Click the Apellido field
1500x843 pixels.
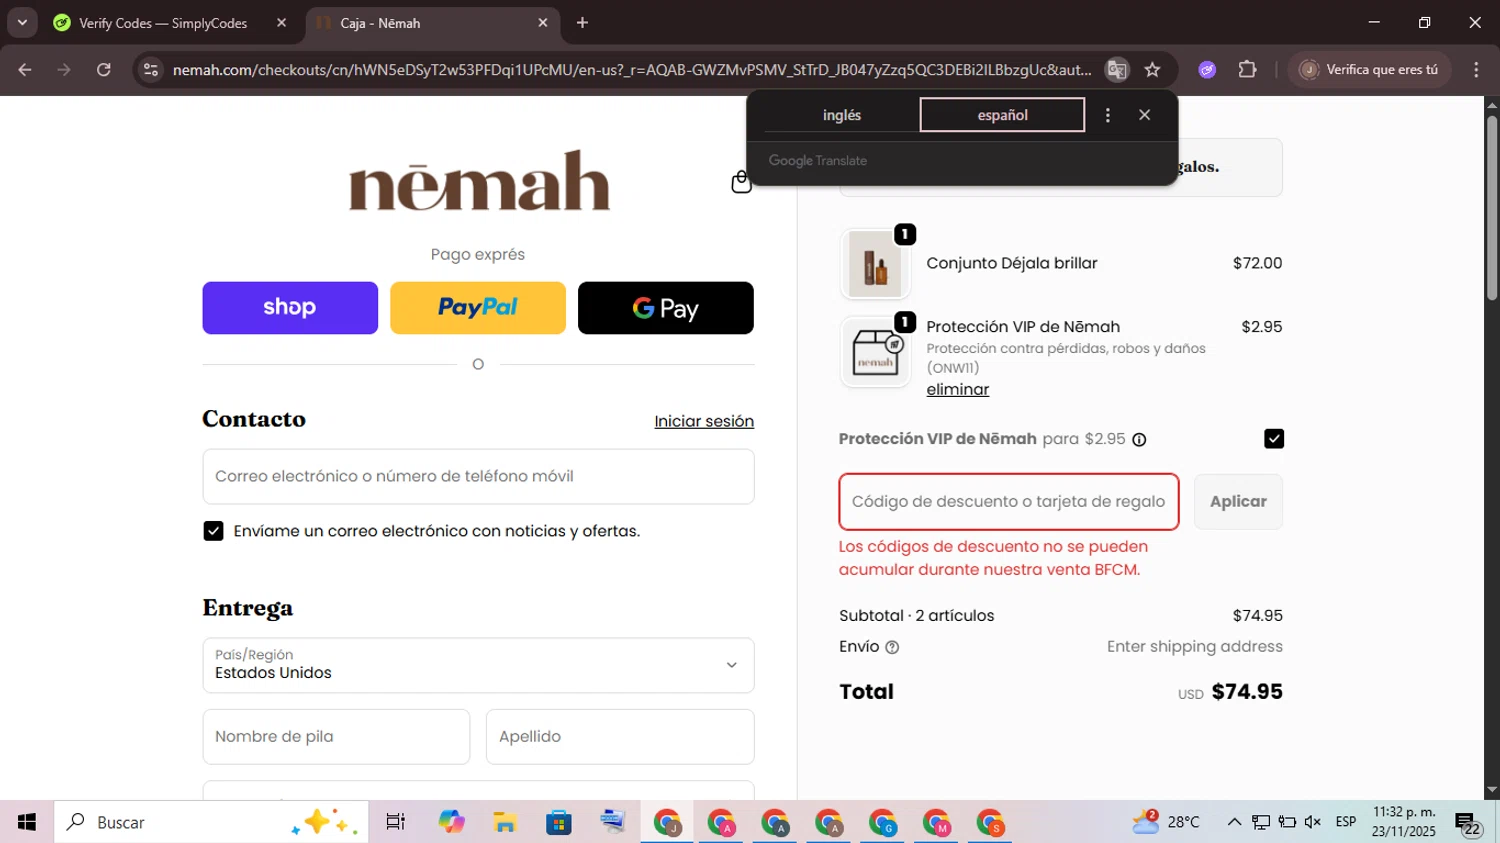(620, 737)
